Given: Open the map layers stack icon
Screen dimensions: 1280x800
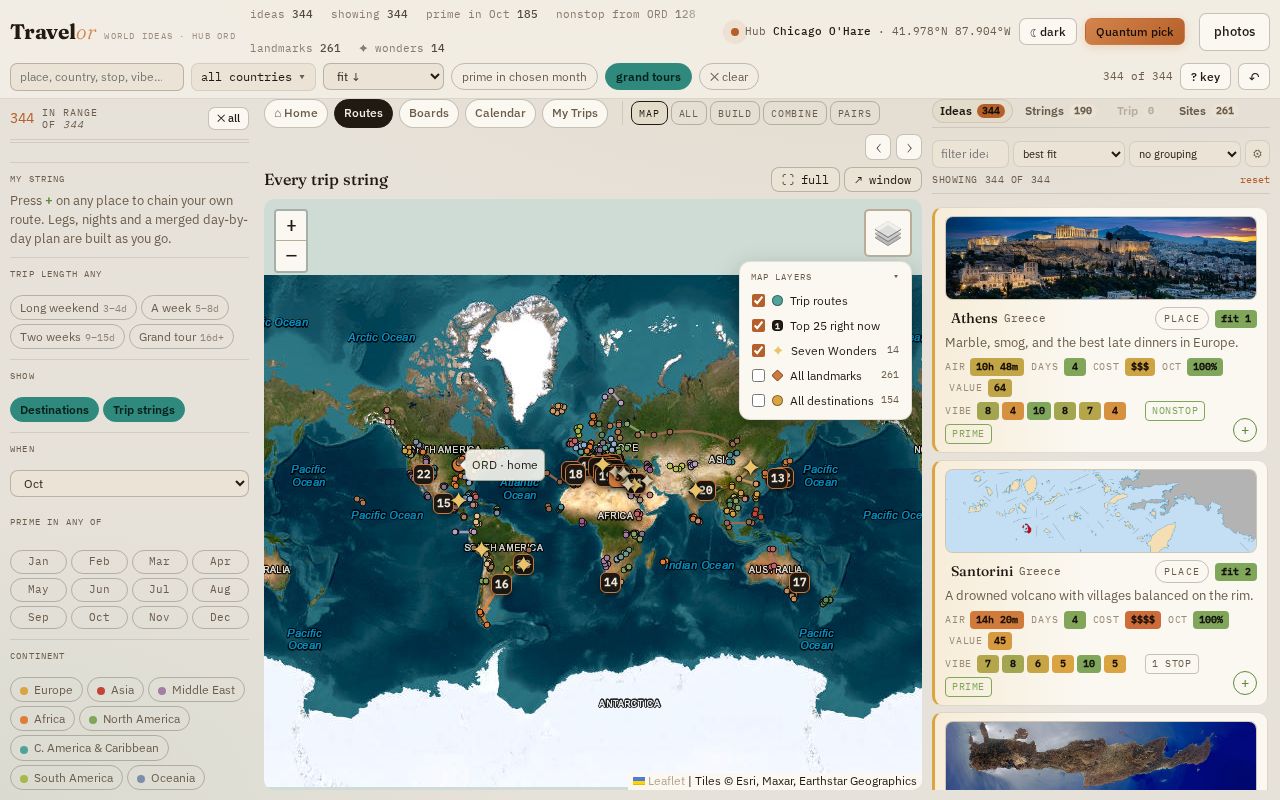Looking at the screenshot, I should tap(888, 233).
